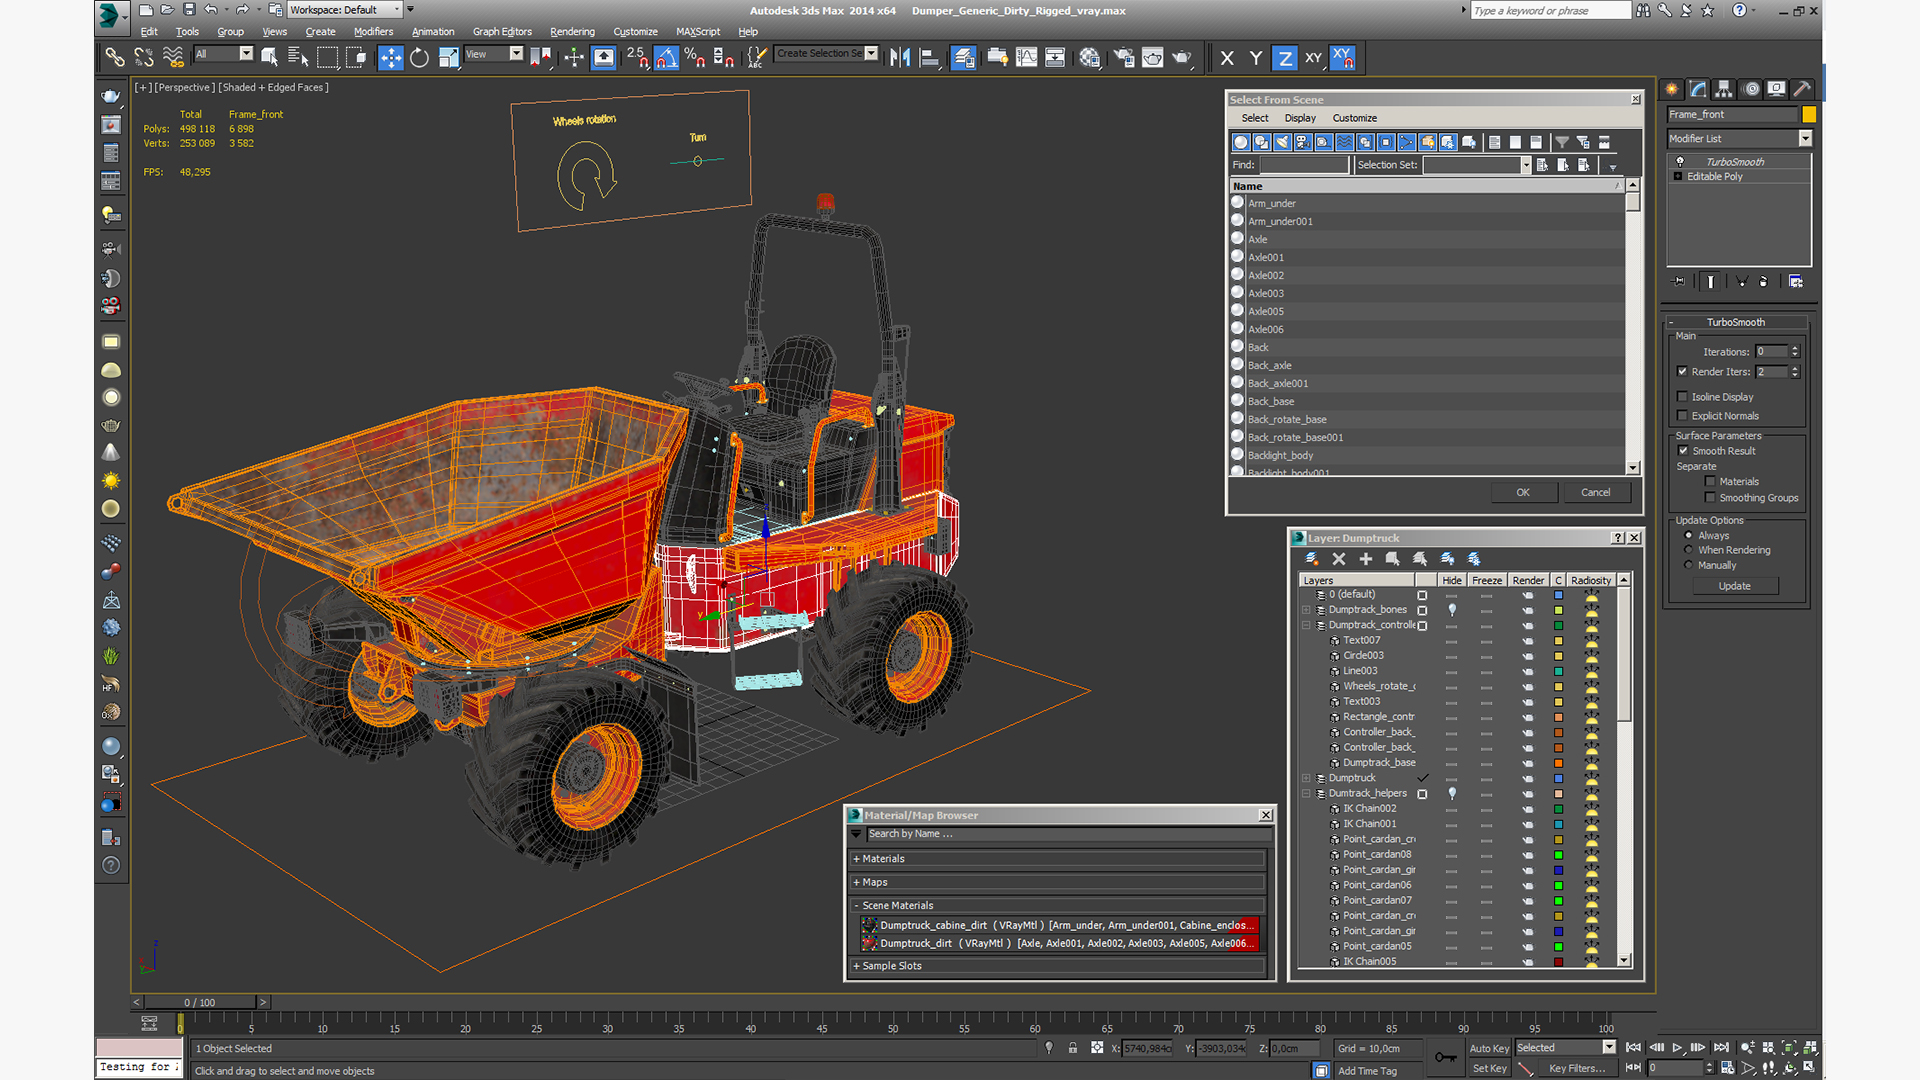Viewport: 1920px width, 1080px height.
Task: Click Delete layer X icon in Layer dialog
Action: tap(1339, 559)
